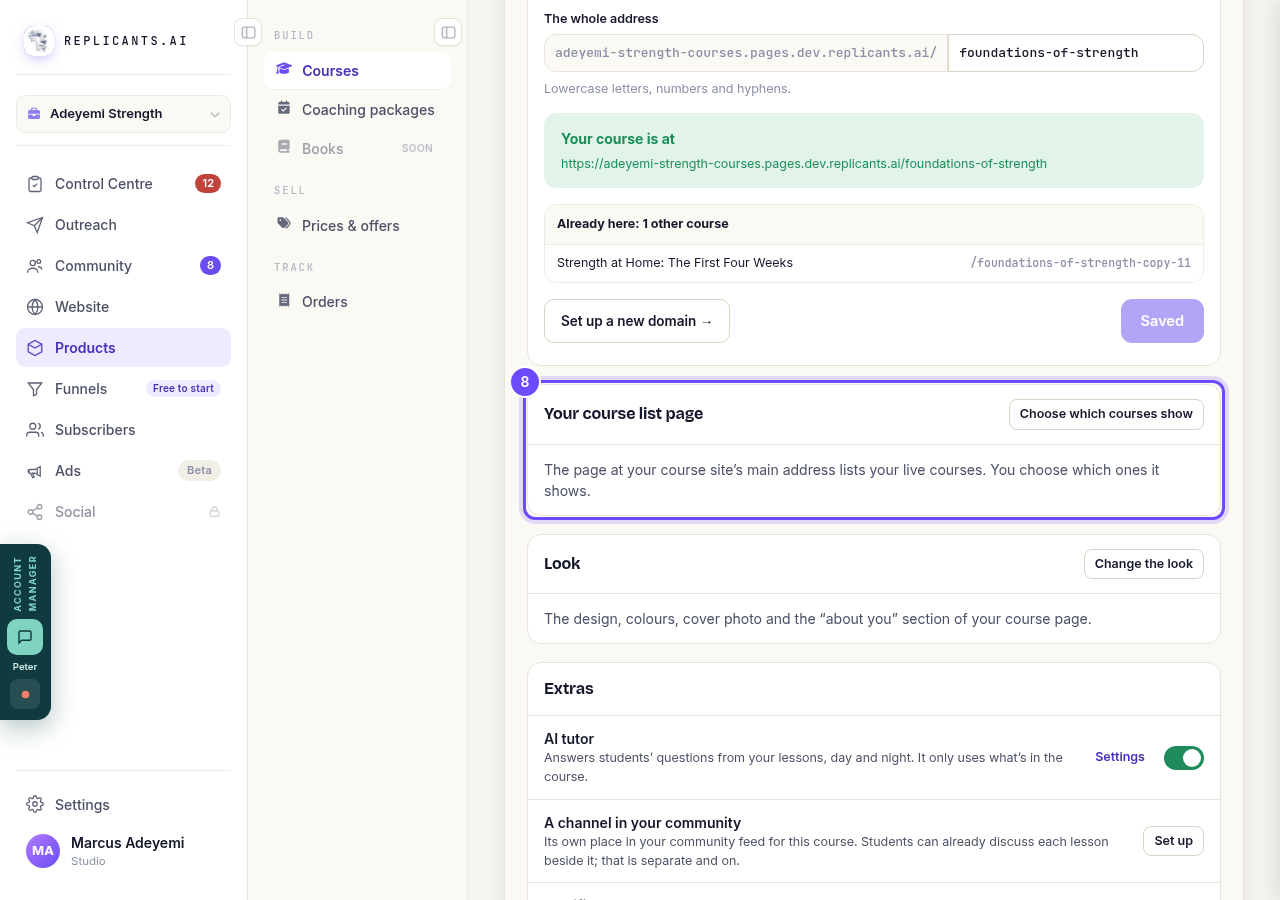Click the Prices & offers tag icon

(x=284, y=224)
